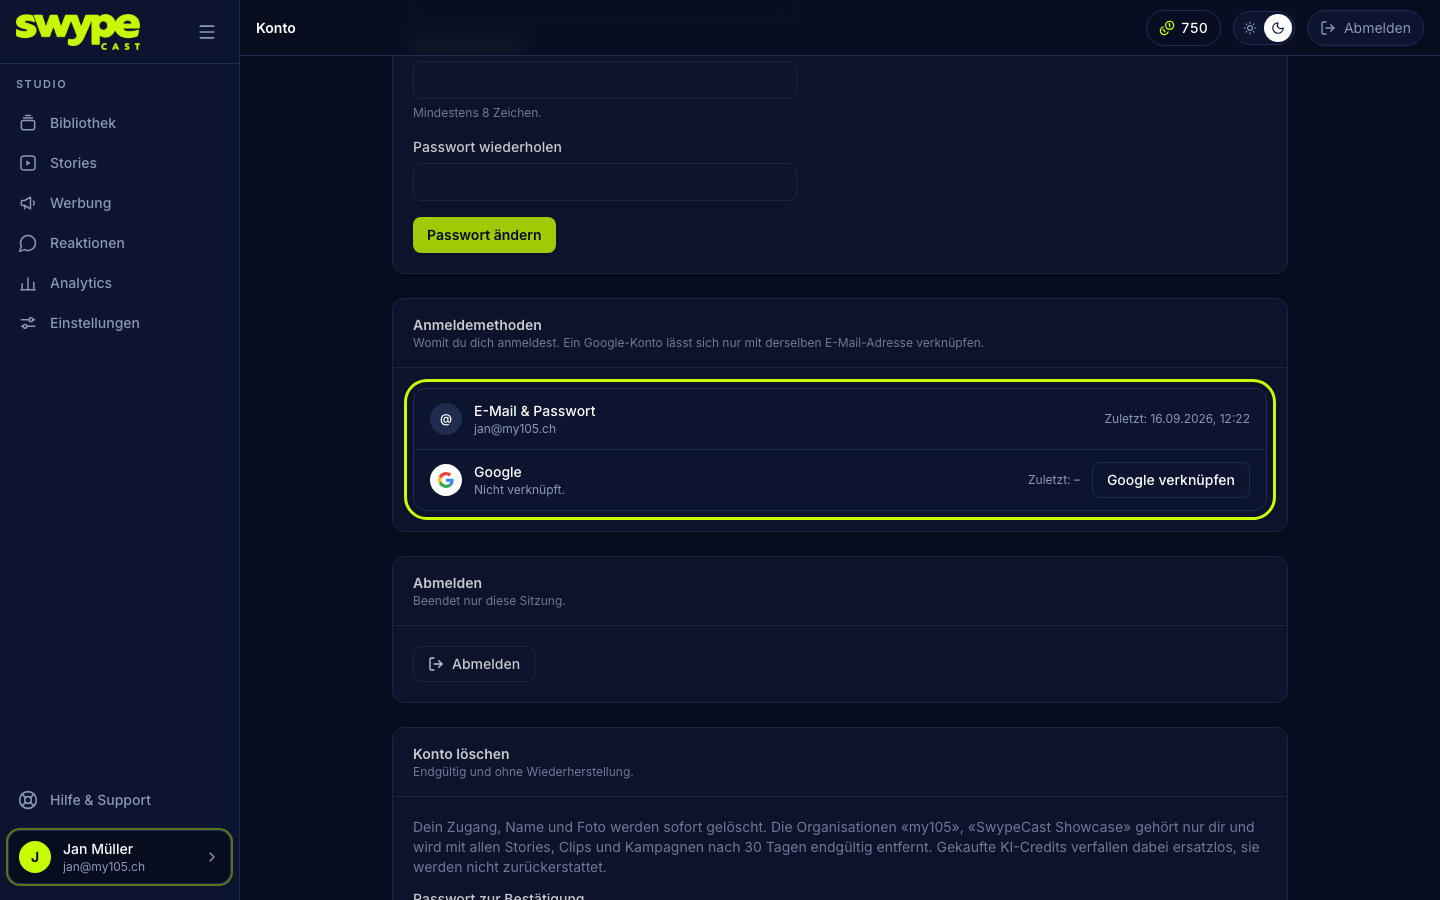This screenshot has width=1440, height=900.
Task: Click the 'Anmeldemethoden' heading
Action: [x=477, y=325]
